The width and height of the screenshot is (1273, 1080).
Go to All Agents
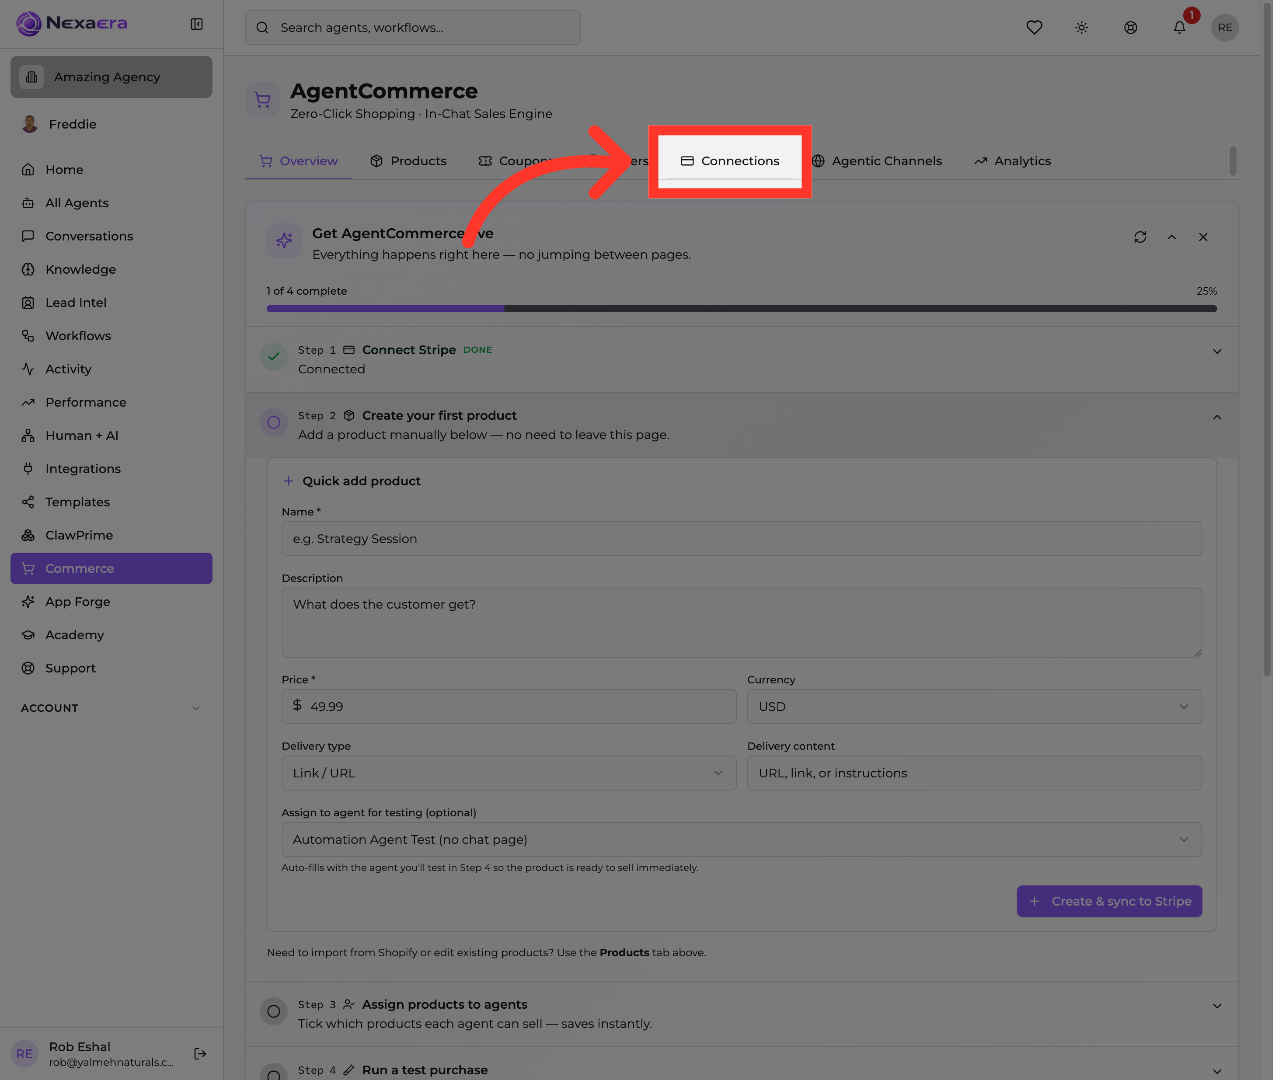click(x=111, y=203)
